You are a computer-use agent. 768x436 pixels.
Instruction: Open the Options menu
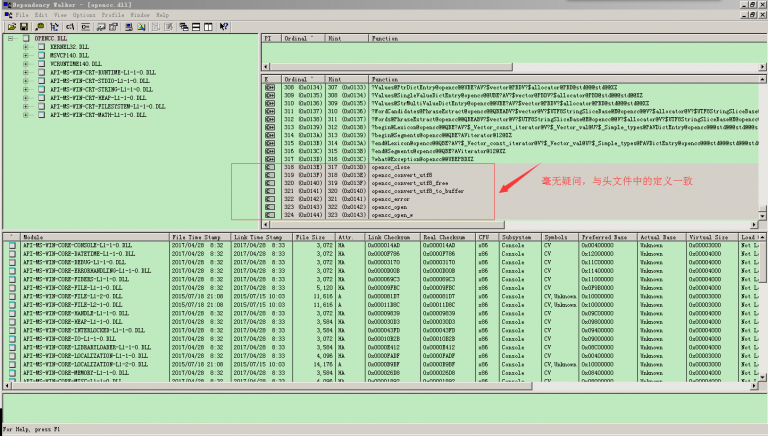tap(84, 16)
